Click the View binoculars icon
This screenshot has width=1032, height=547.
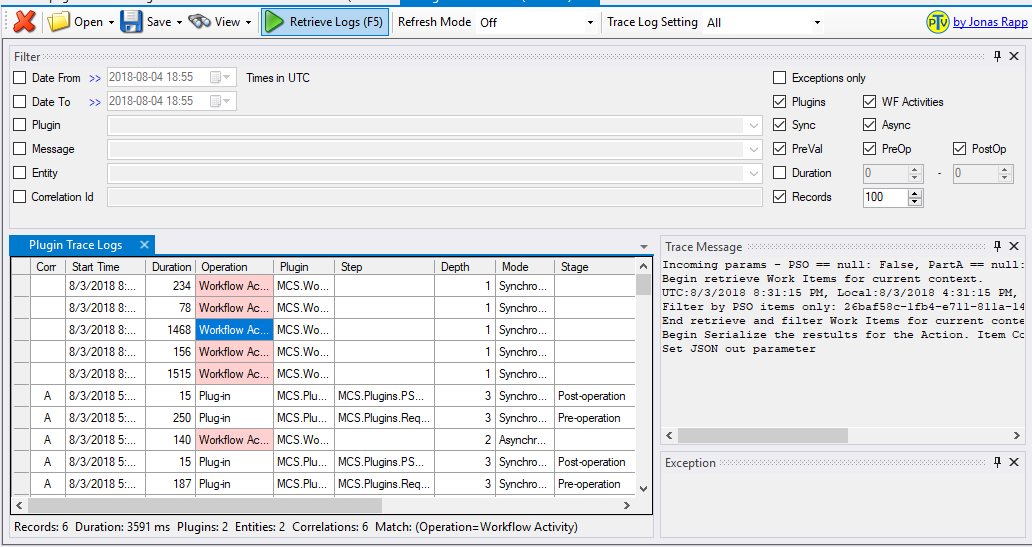tap(199, 22)
